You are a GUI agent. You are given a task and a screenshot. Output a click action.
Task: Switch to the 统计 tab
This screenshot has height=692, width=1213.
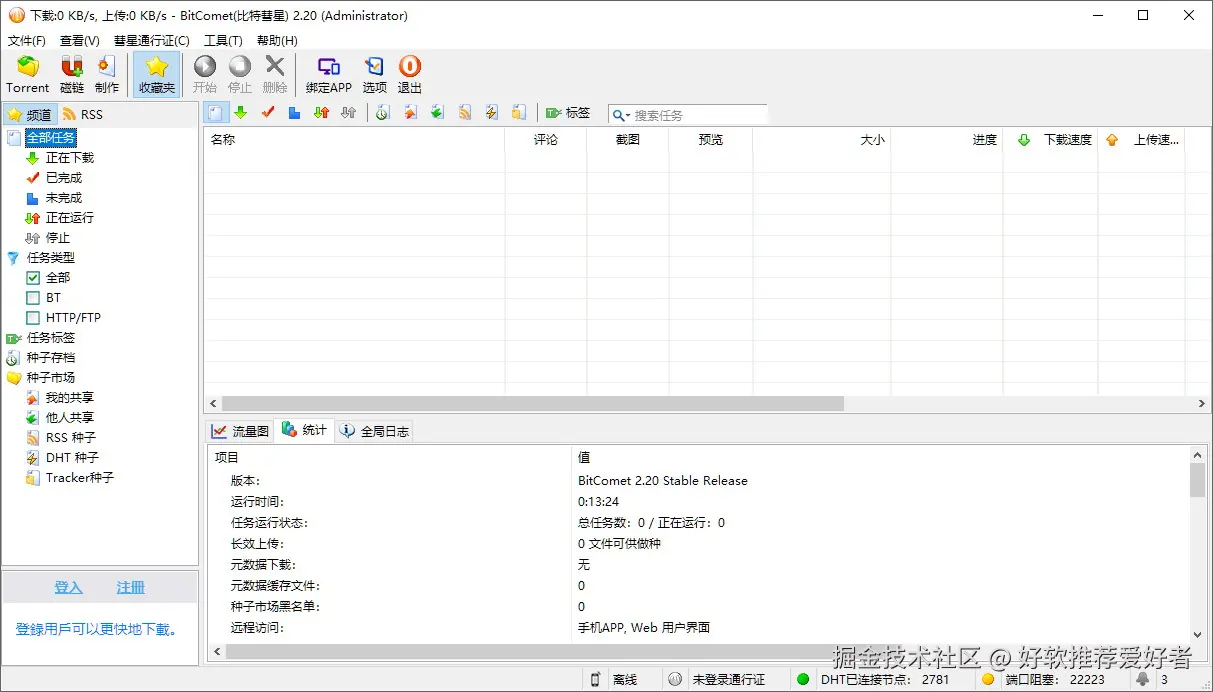pos(304,430)
